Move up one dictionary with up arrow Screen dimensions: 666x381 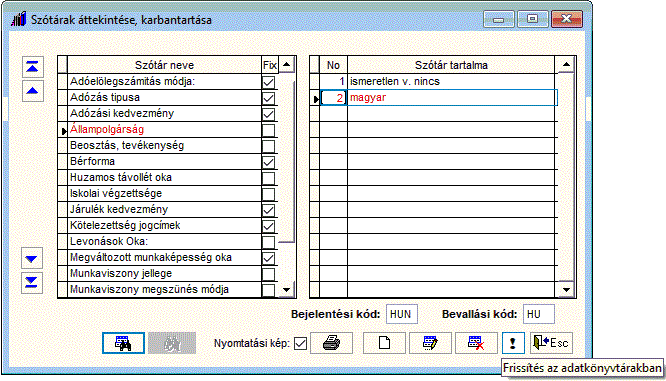pyautogui.click(x=33, y=91)
